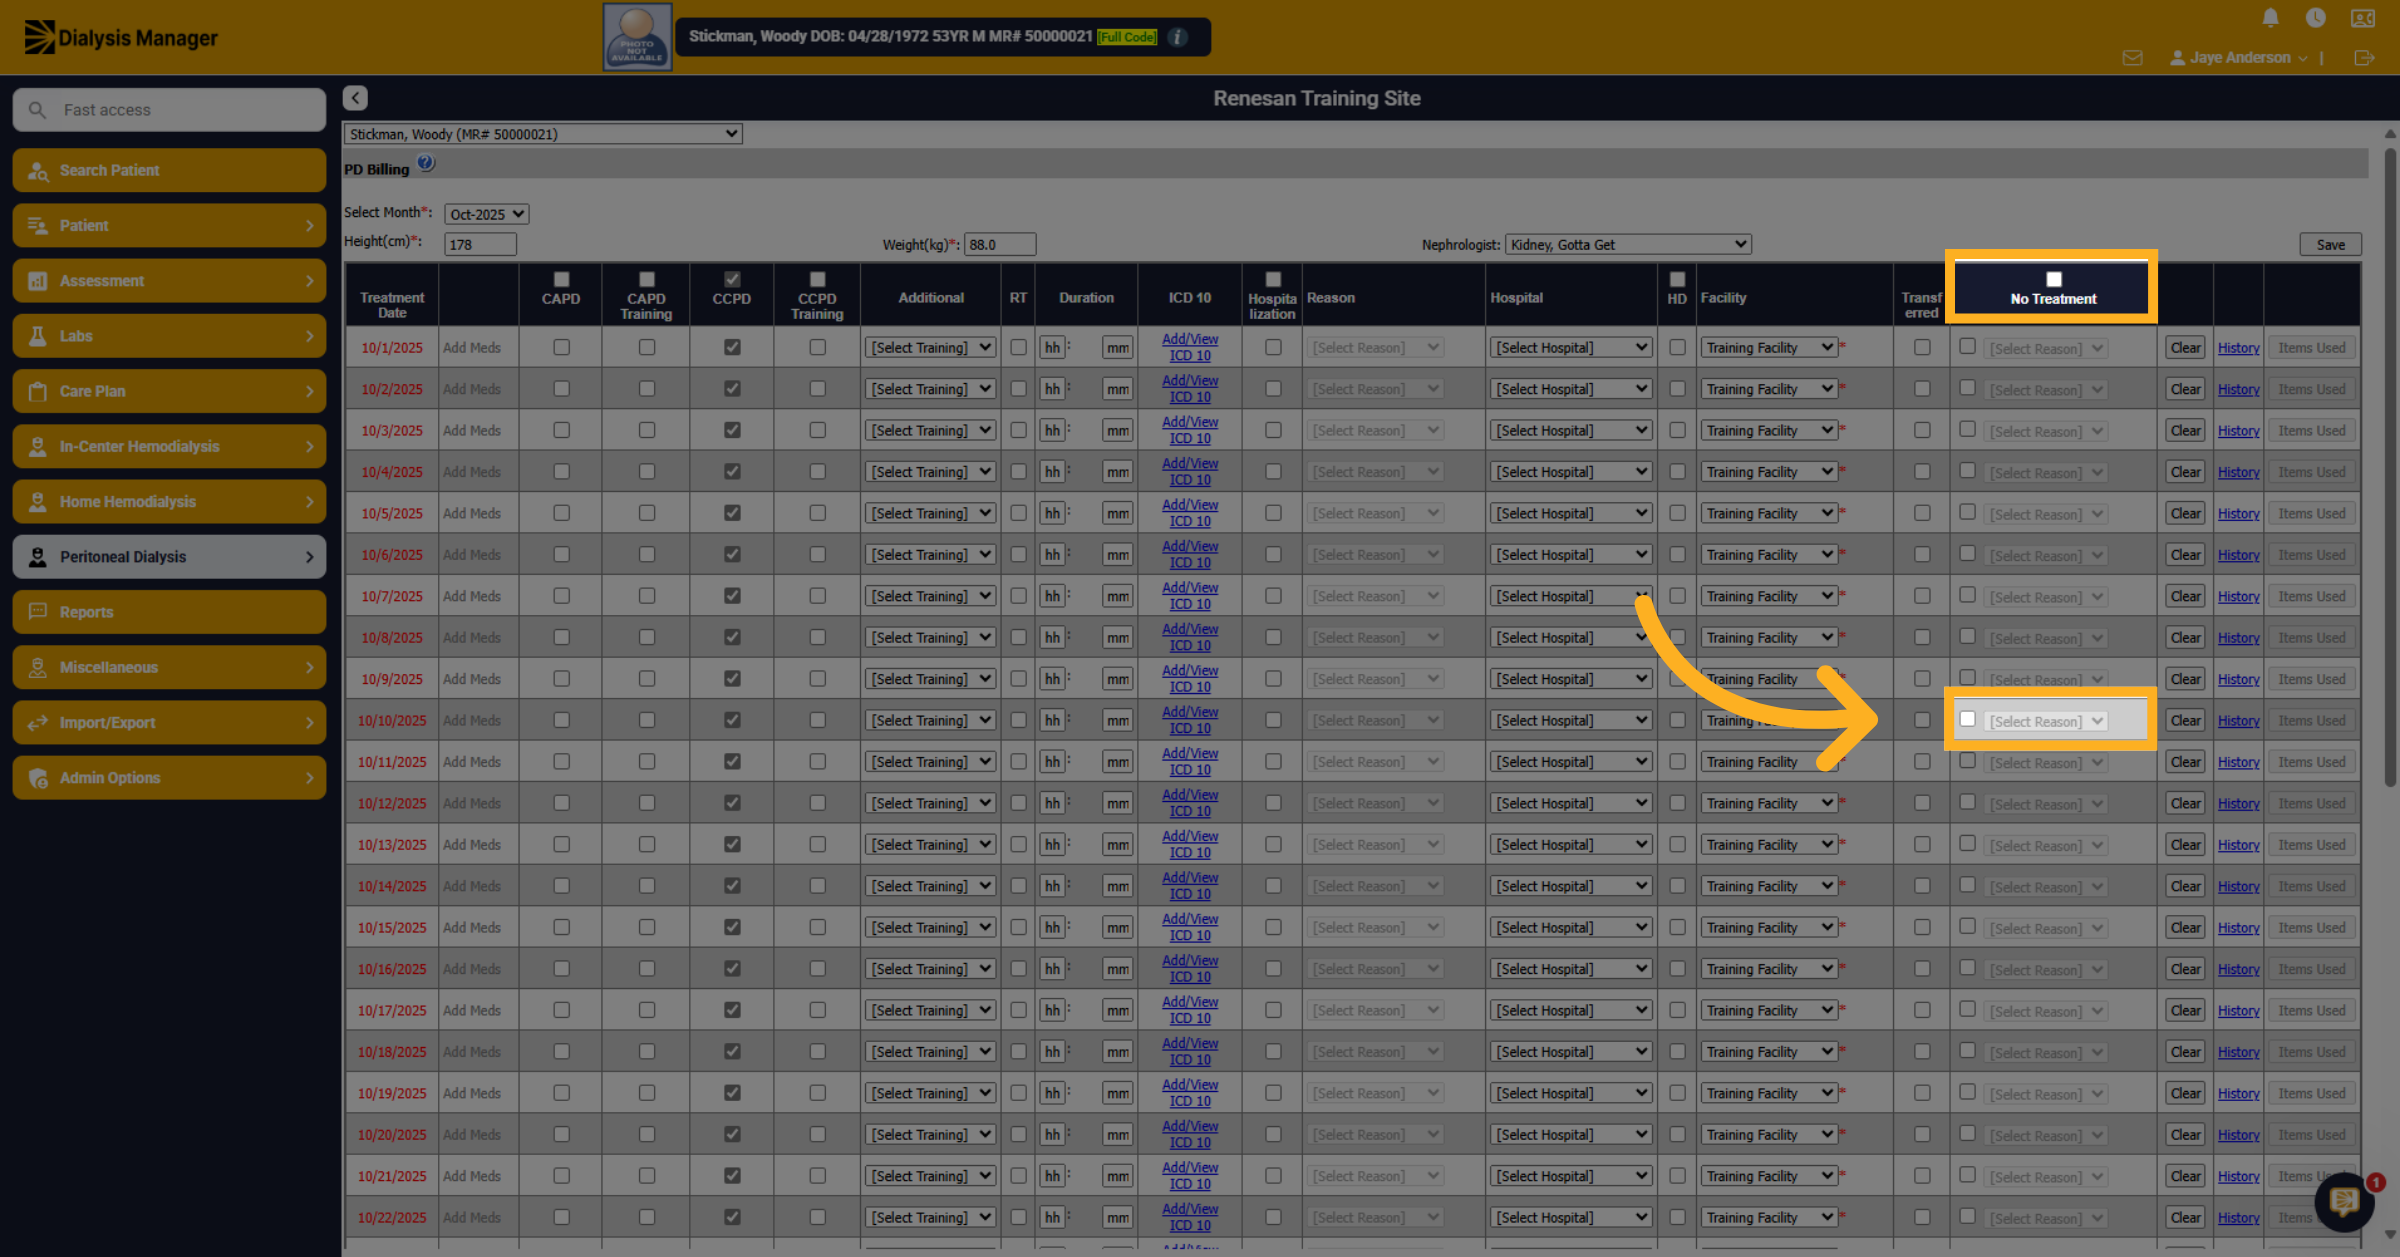This screenshot has width=2400, height=1257.
Task: Open Select Hospital dropdown for 10/3/2025
Action: click(x=1570, y=430)
